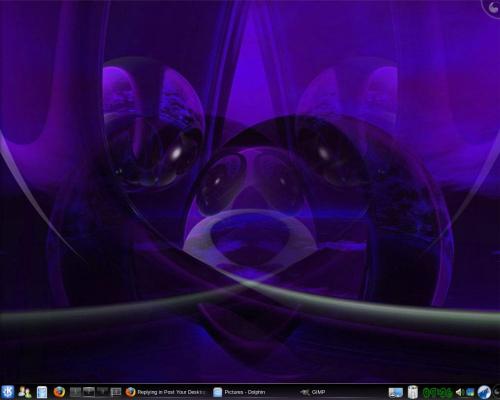Open the round blue globe icon in panel
This screenshot has width=500, height=400.
pos(484,392)
